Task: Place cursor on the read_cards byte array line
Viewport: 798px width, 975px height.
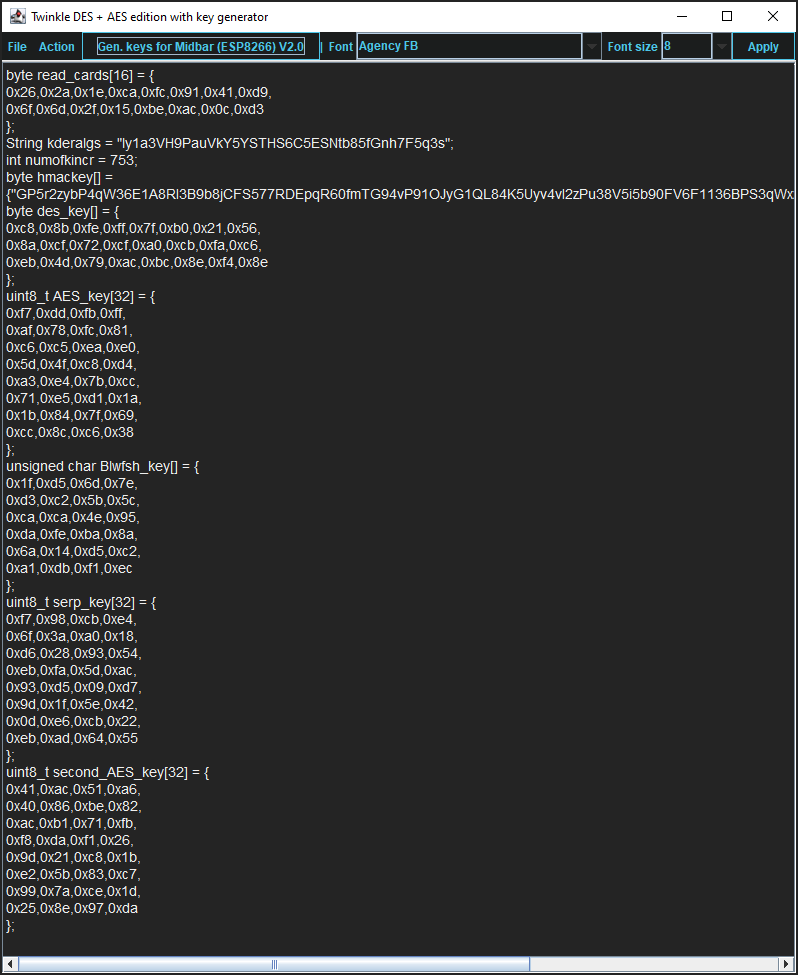Action: pyautogui.click(x=100, y=74)
